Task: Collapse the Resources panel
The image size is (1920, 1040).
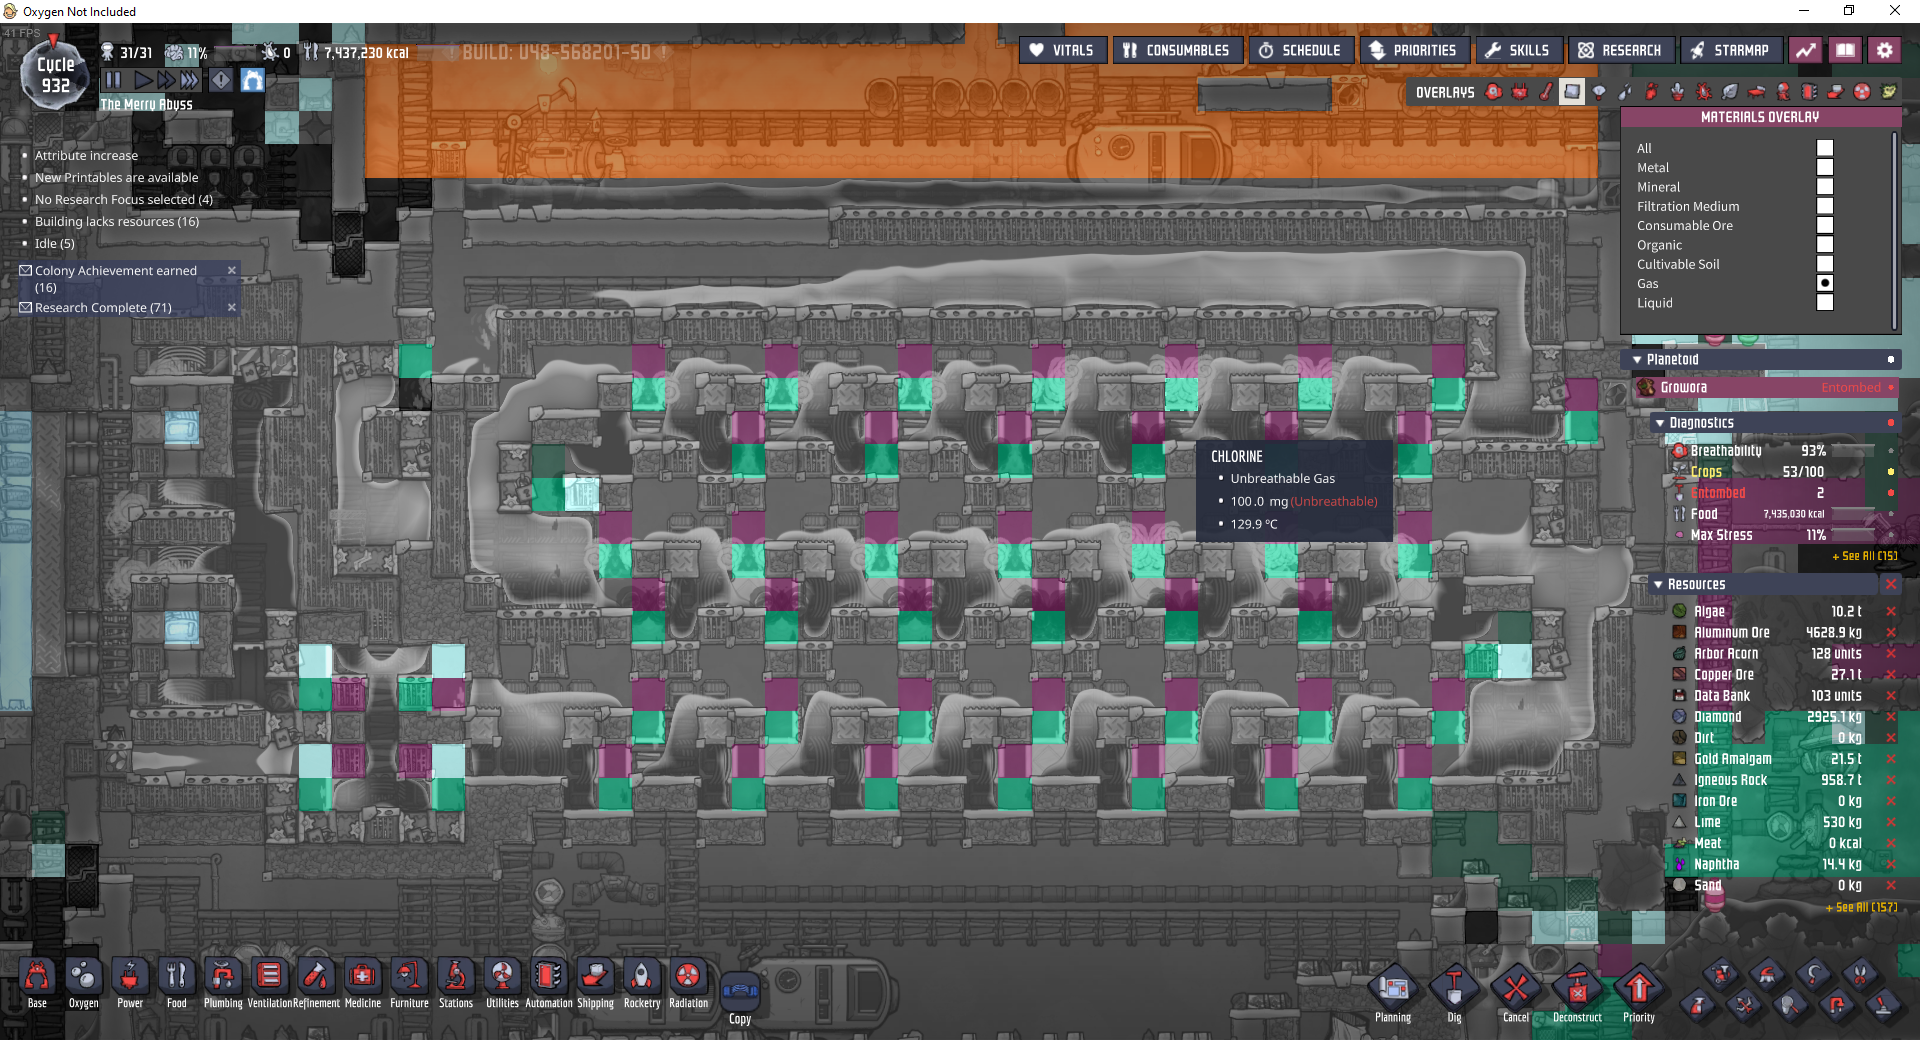Action: pyautogui.click(x=1658, y=585)
